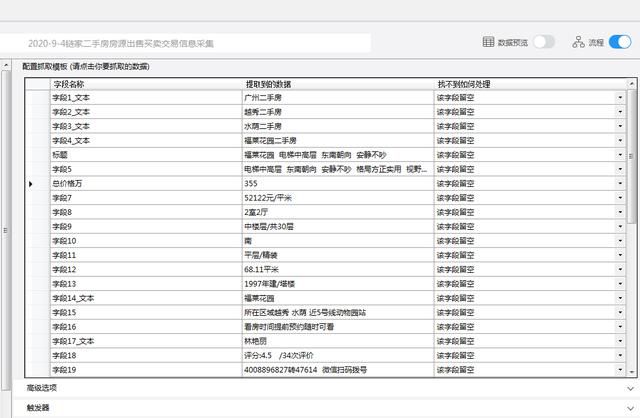This screenshot has width=640, height=418.
Task: Select the 字段7 cell showing 52122元/平米
Action: point(338,198)
